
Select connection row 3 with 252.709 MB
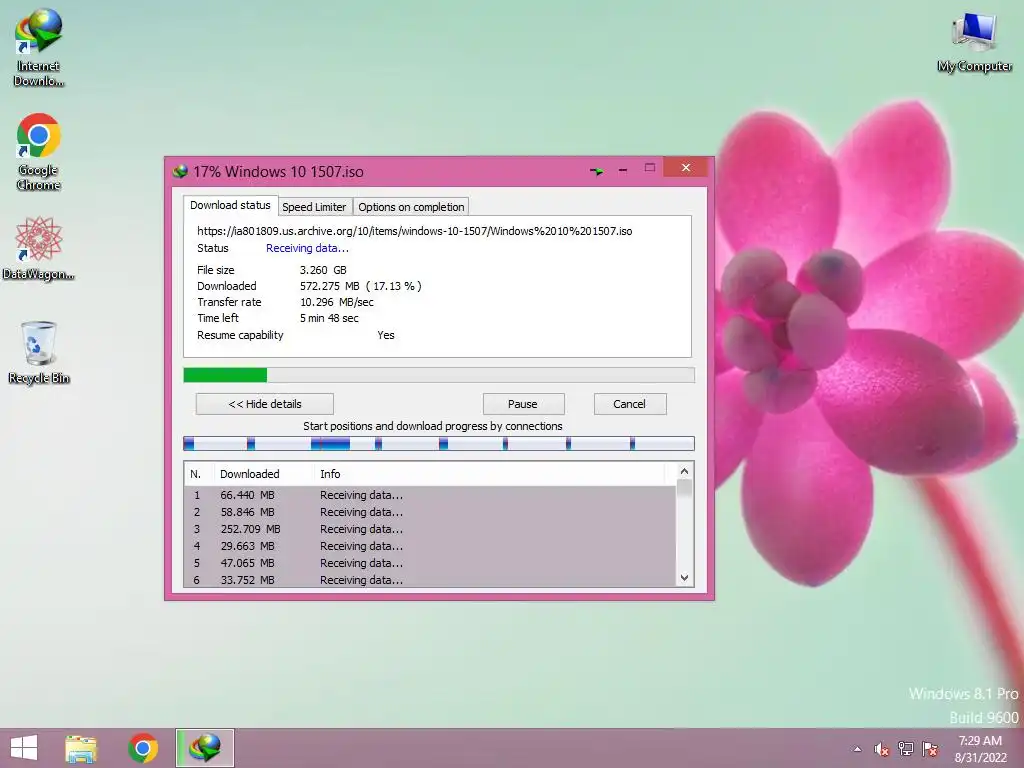431,529
